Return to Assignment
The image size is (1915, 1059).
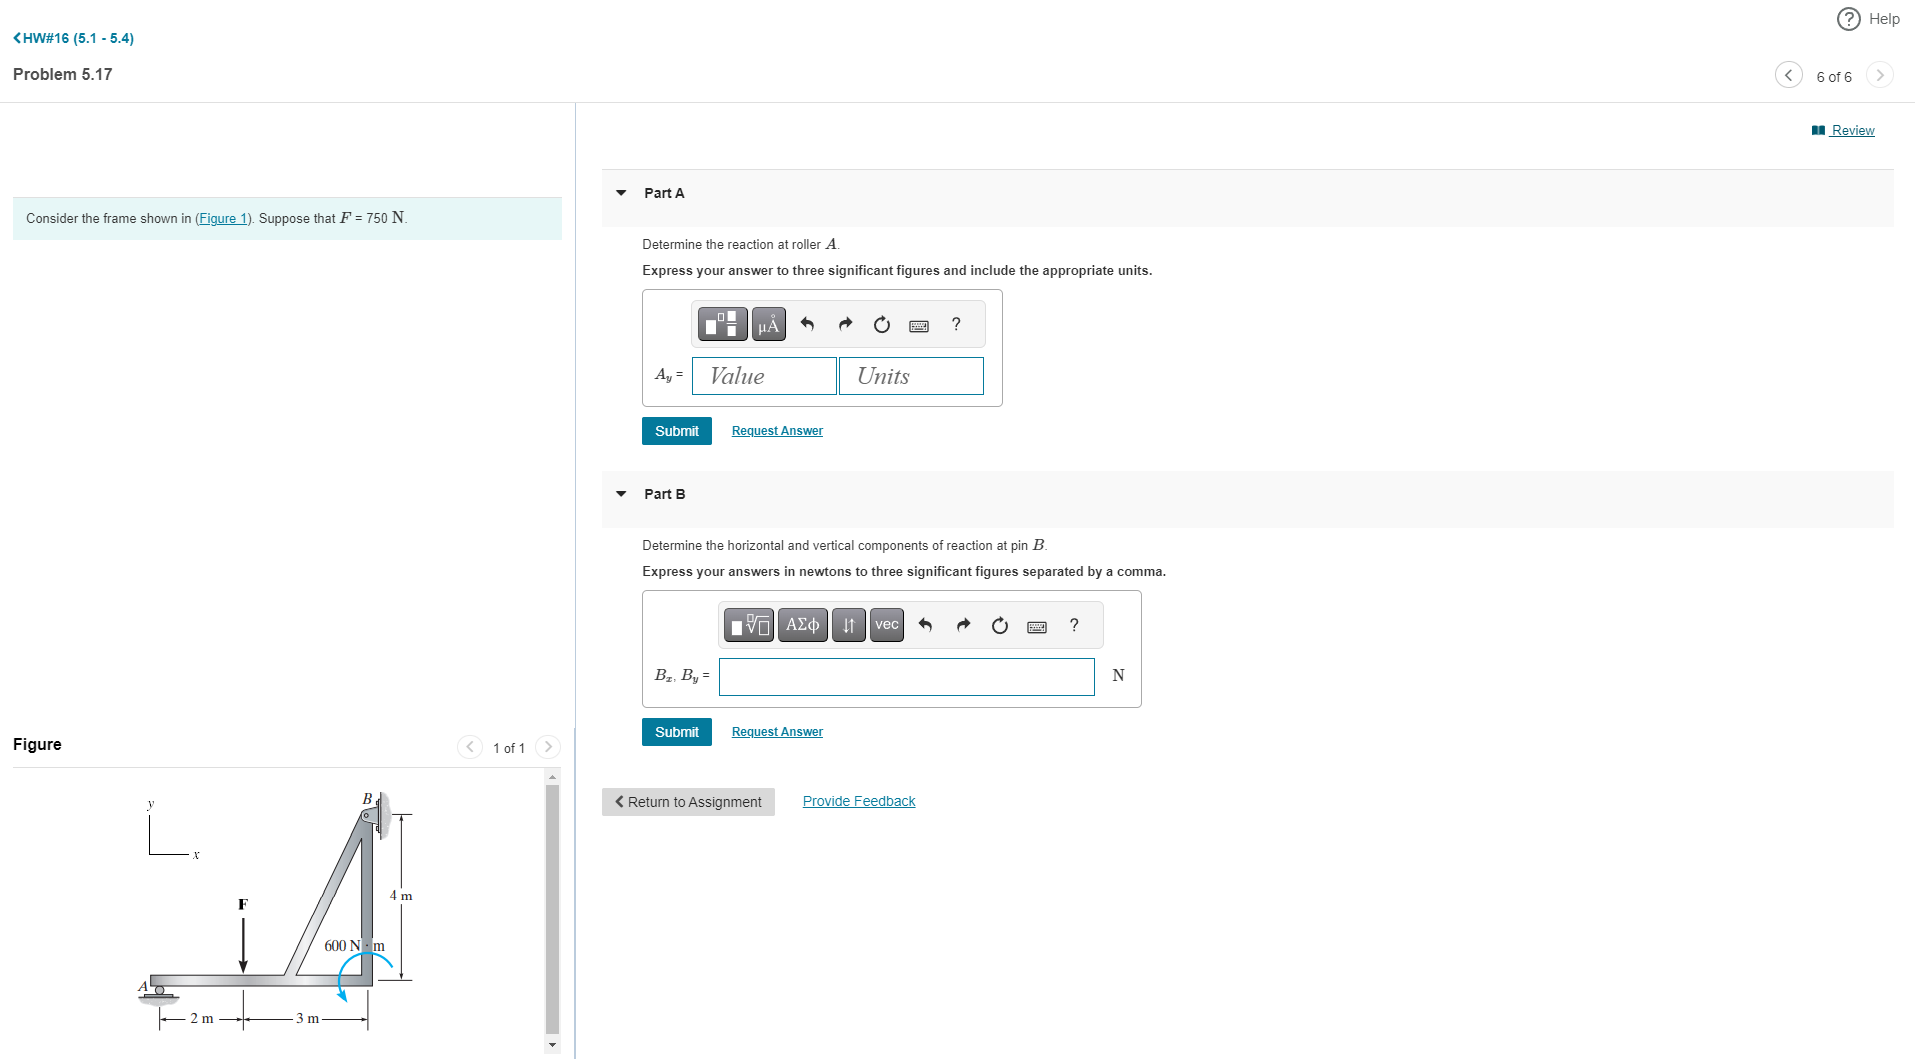688,802
